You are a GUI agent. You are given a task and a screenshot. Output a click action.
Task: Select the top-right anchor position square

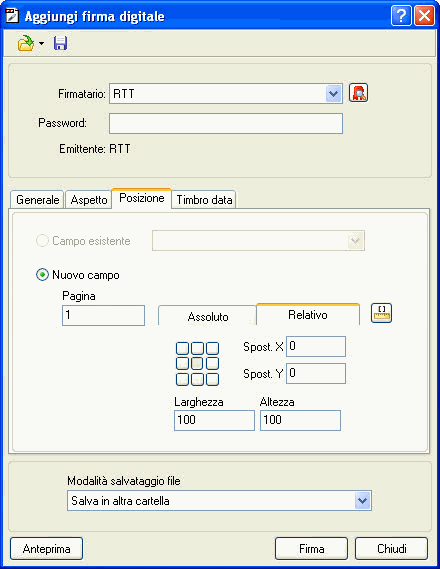[213, 348]
